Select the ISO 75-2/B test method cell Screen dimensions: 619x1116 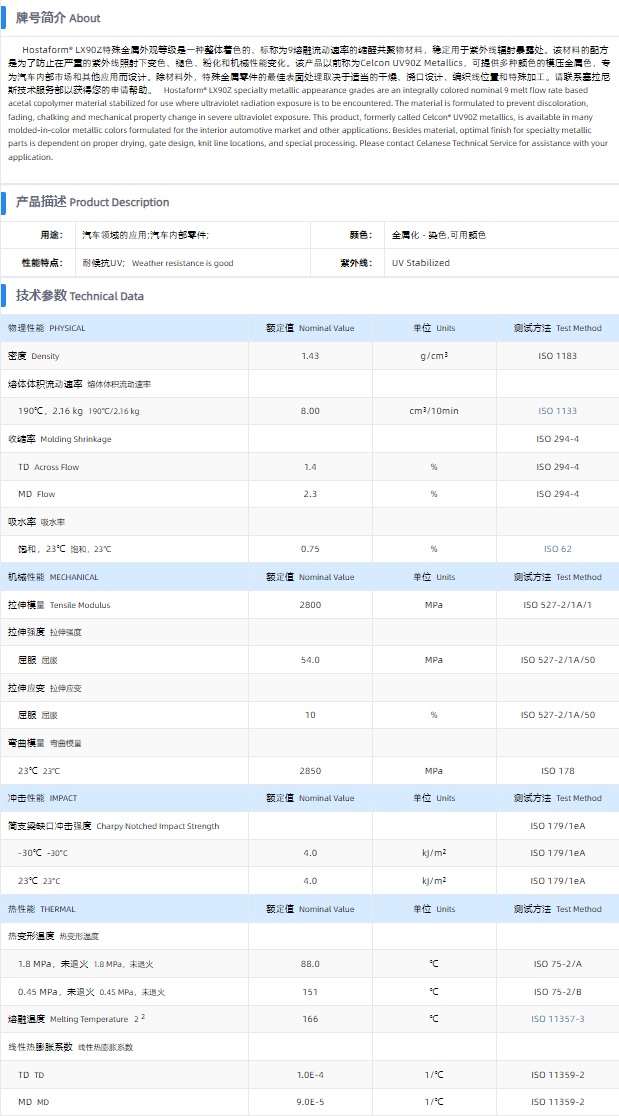coord(558,991)
